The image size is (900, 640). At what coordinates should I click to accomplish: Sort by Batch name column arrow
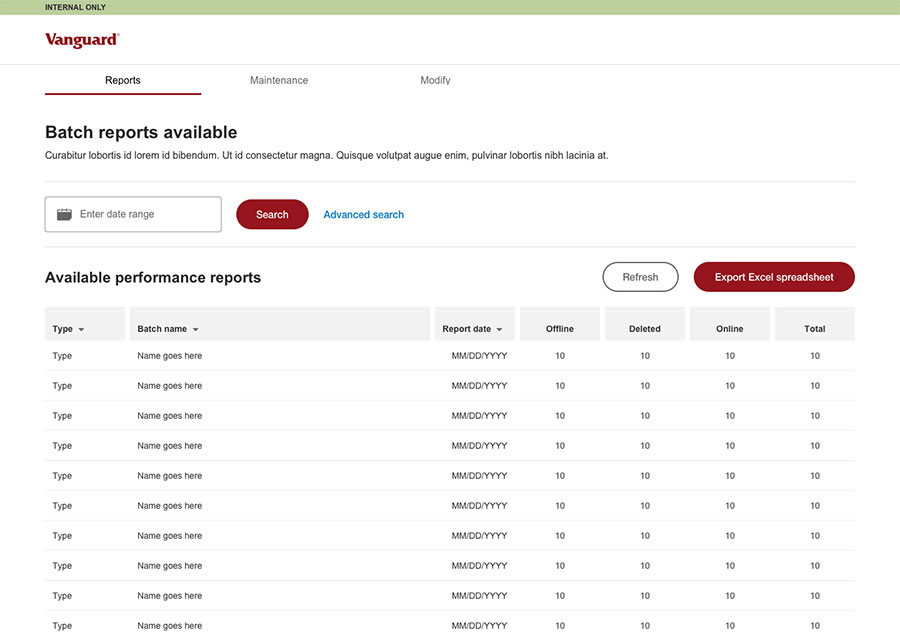[195, 329]
